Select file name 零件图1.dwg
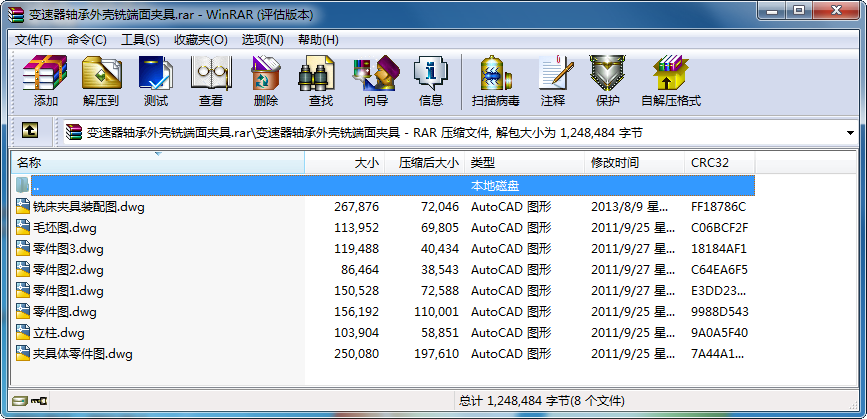The height and width of the screenshot is (419, 867). (x=69, y=291)
